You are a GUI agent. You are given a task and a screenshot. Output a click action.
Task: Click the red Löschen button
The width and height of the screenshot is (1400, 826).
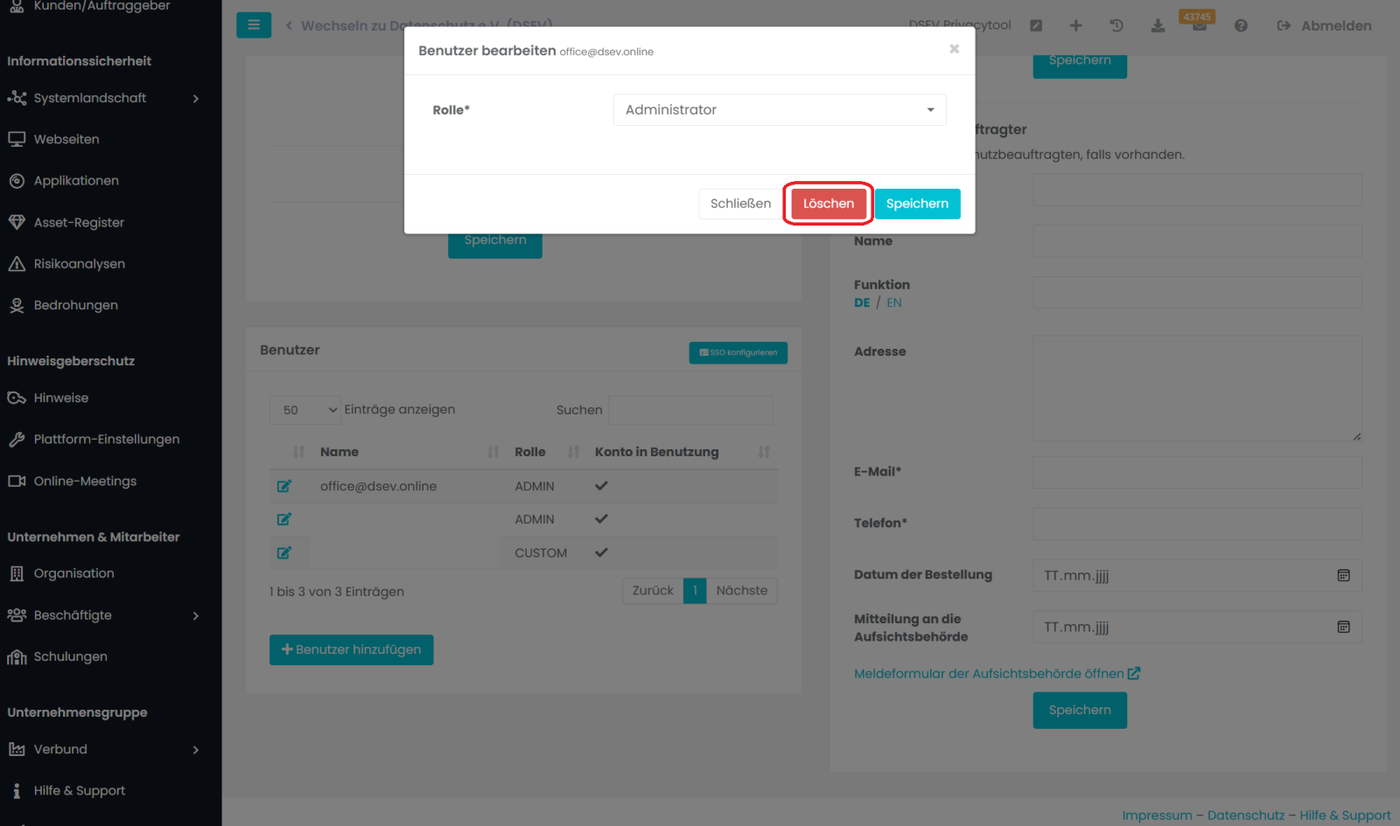[x=828, y=204]
